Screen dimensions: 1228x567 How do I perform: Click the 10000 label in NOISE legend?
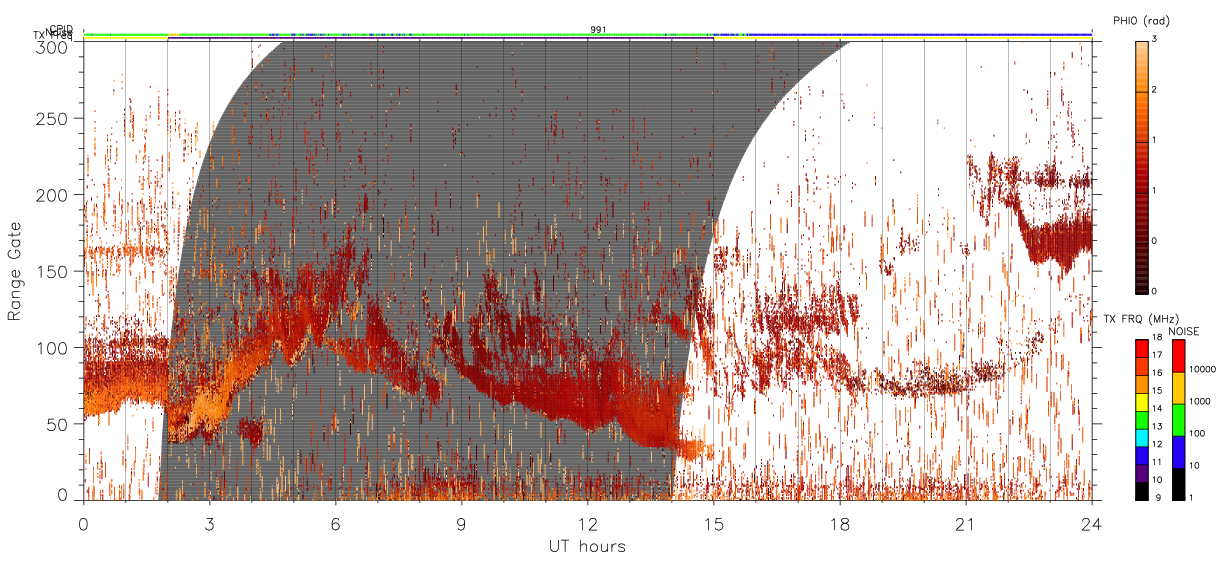pos(1202,369)
